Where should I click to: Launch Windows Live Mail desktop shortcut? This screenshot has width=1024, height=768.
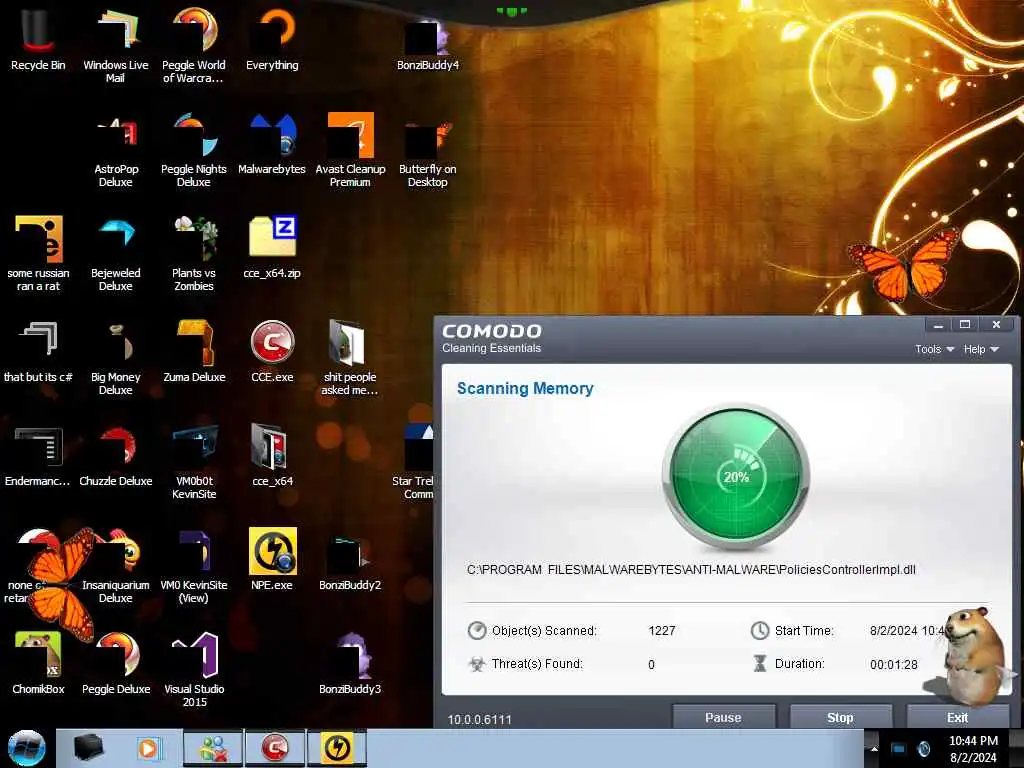(x=116, y=44)
